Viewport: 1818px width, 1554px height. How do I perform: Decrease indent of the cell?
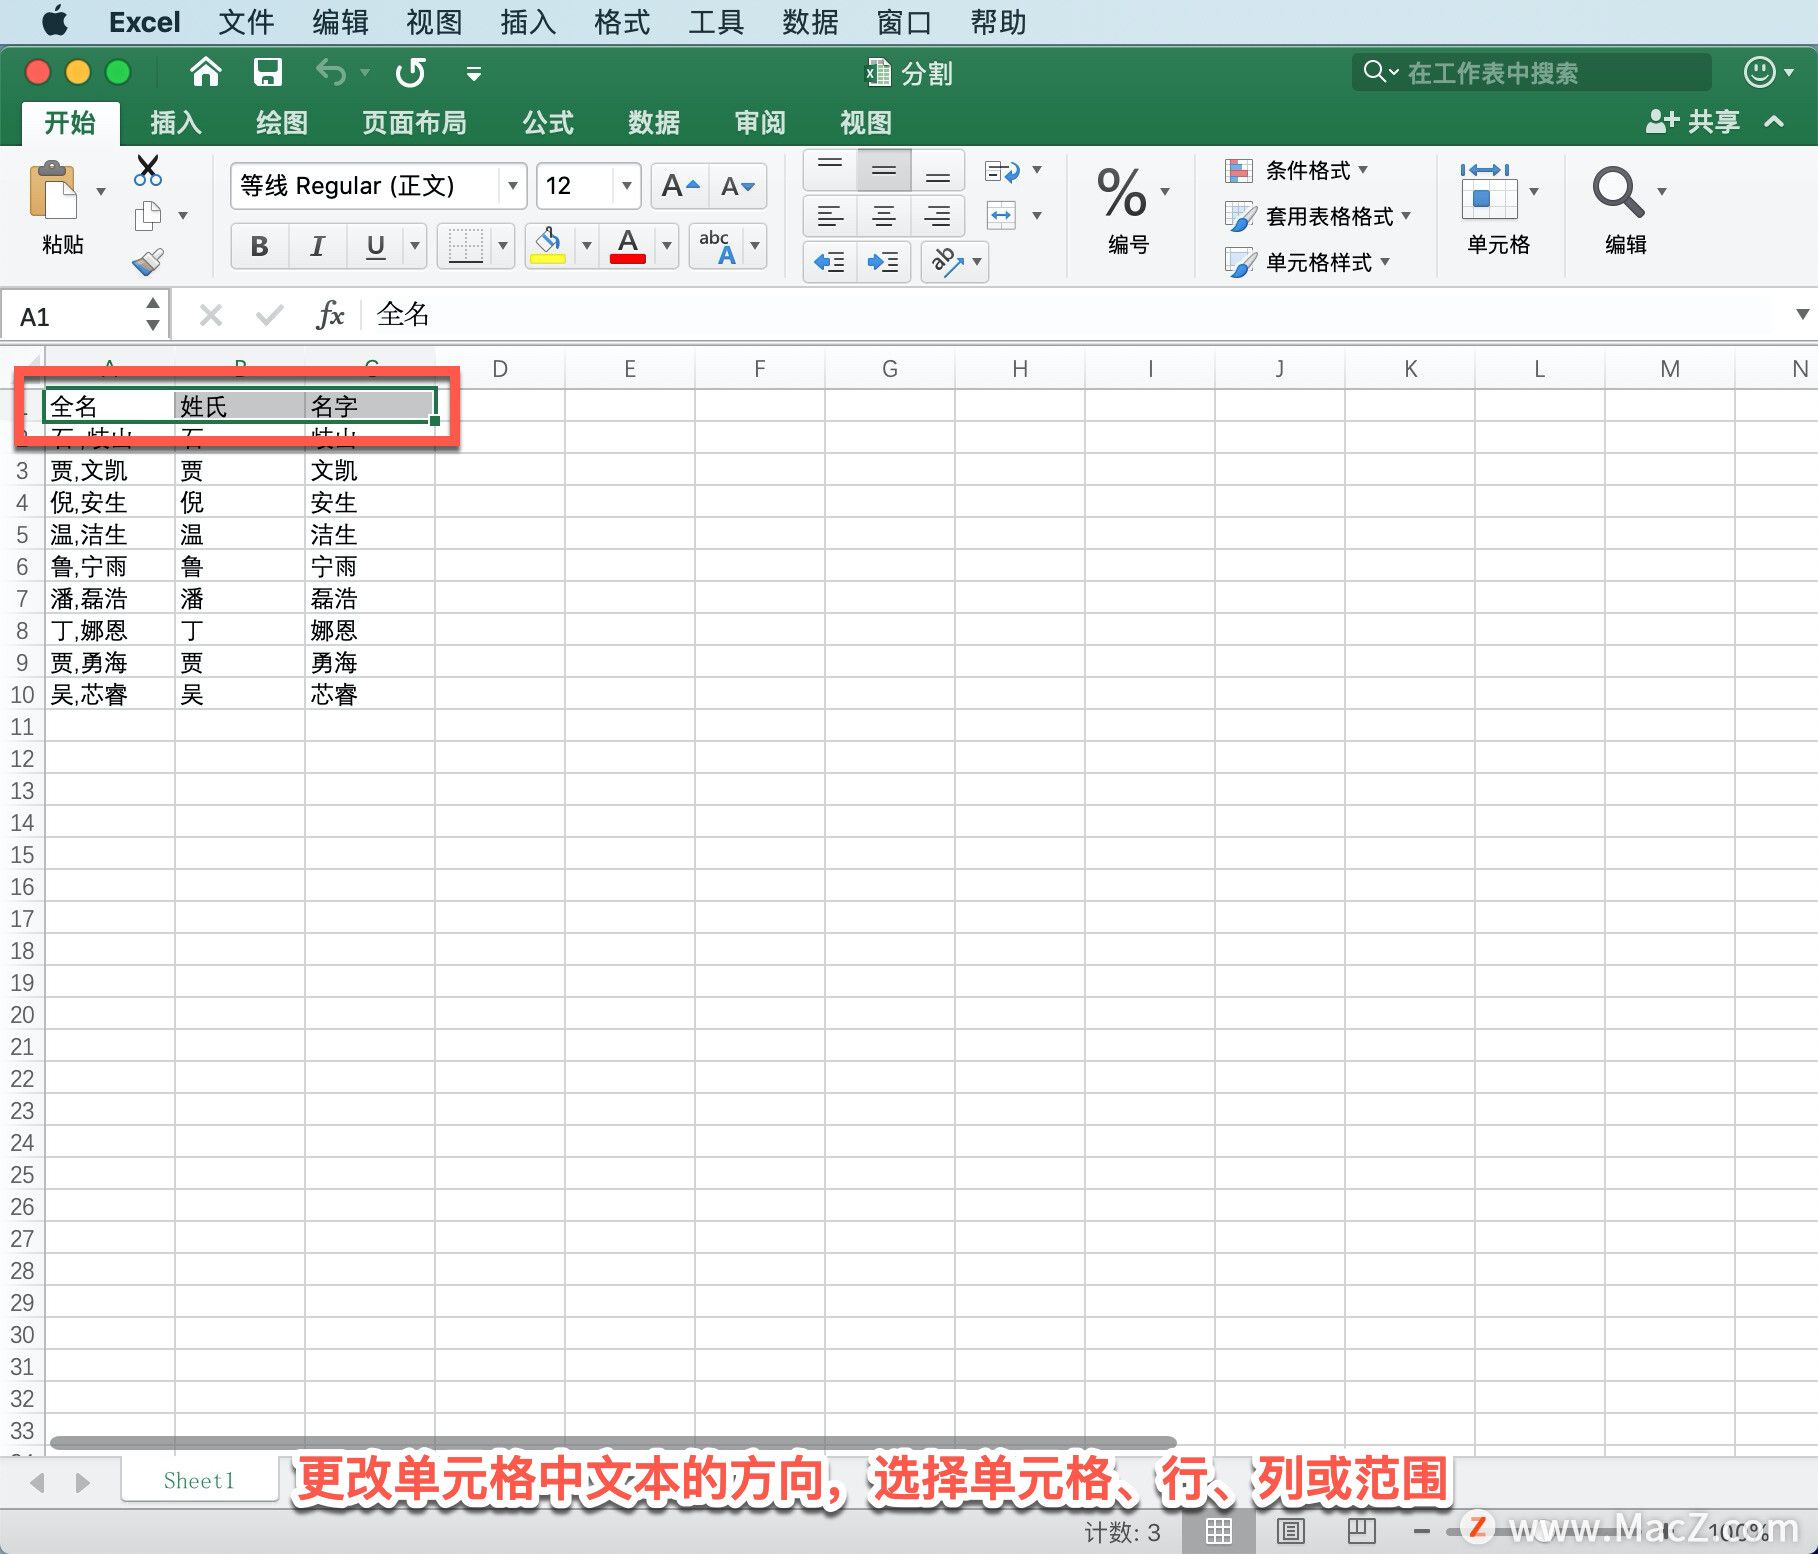point(829,262)
